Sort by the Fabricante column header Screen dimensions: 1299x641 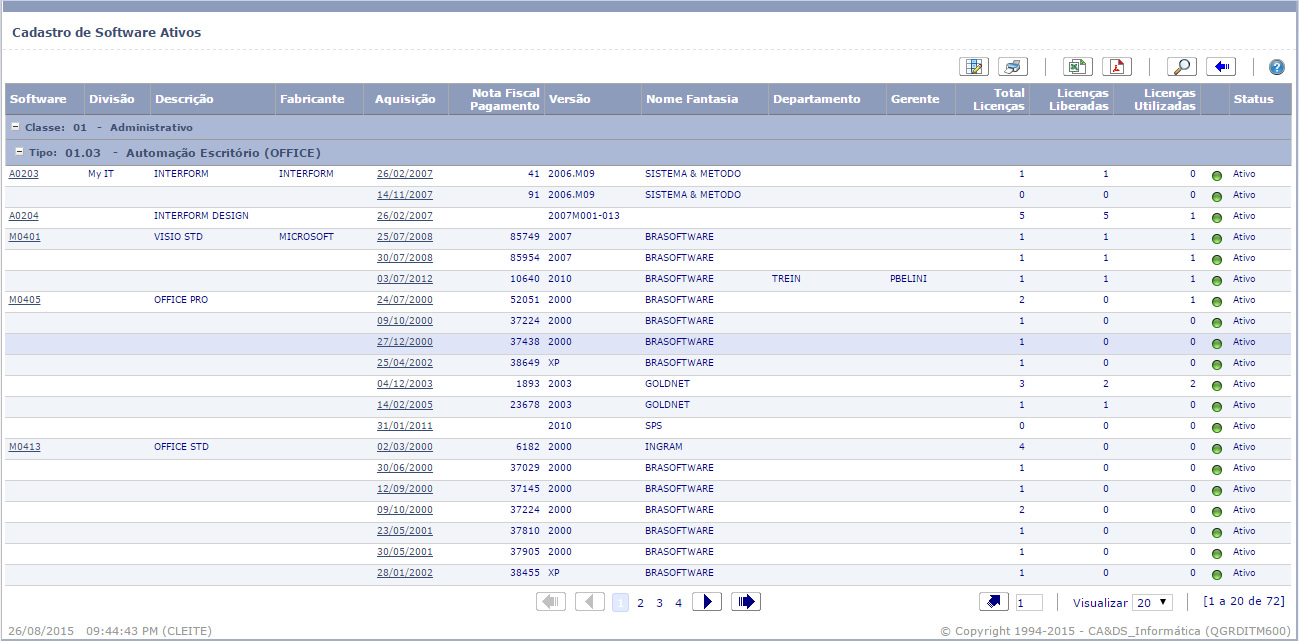pos(312,99)
